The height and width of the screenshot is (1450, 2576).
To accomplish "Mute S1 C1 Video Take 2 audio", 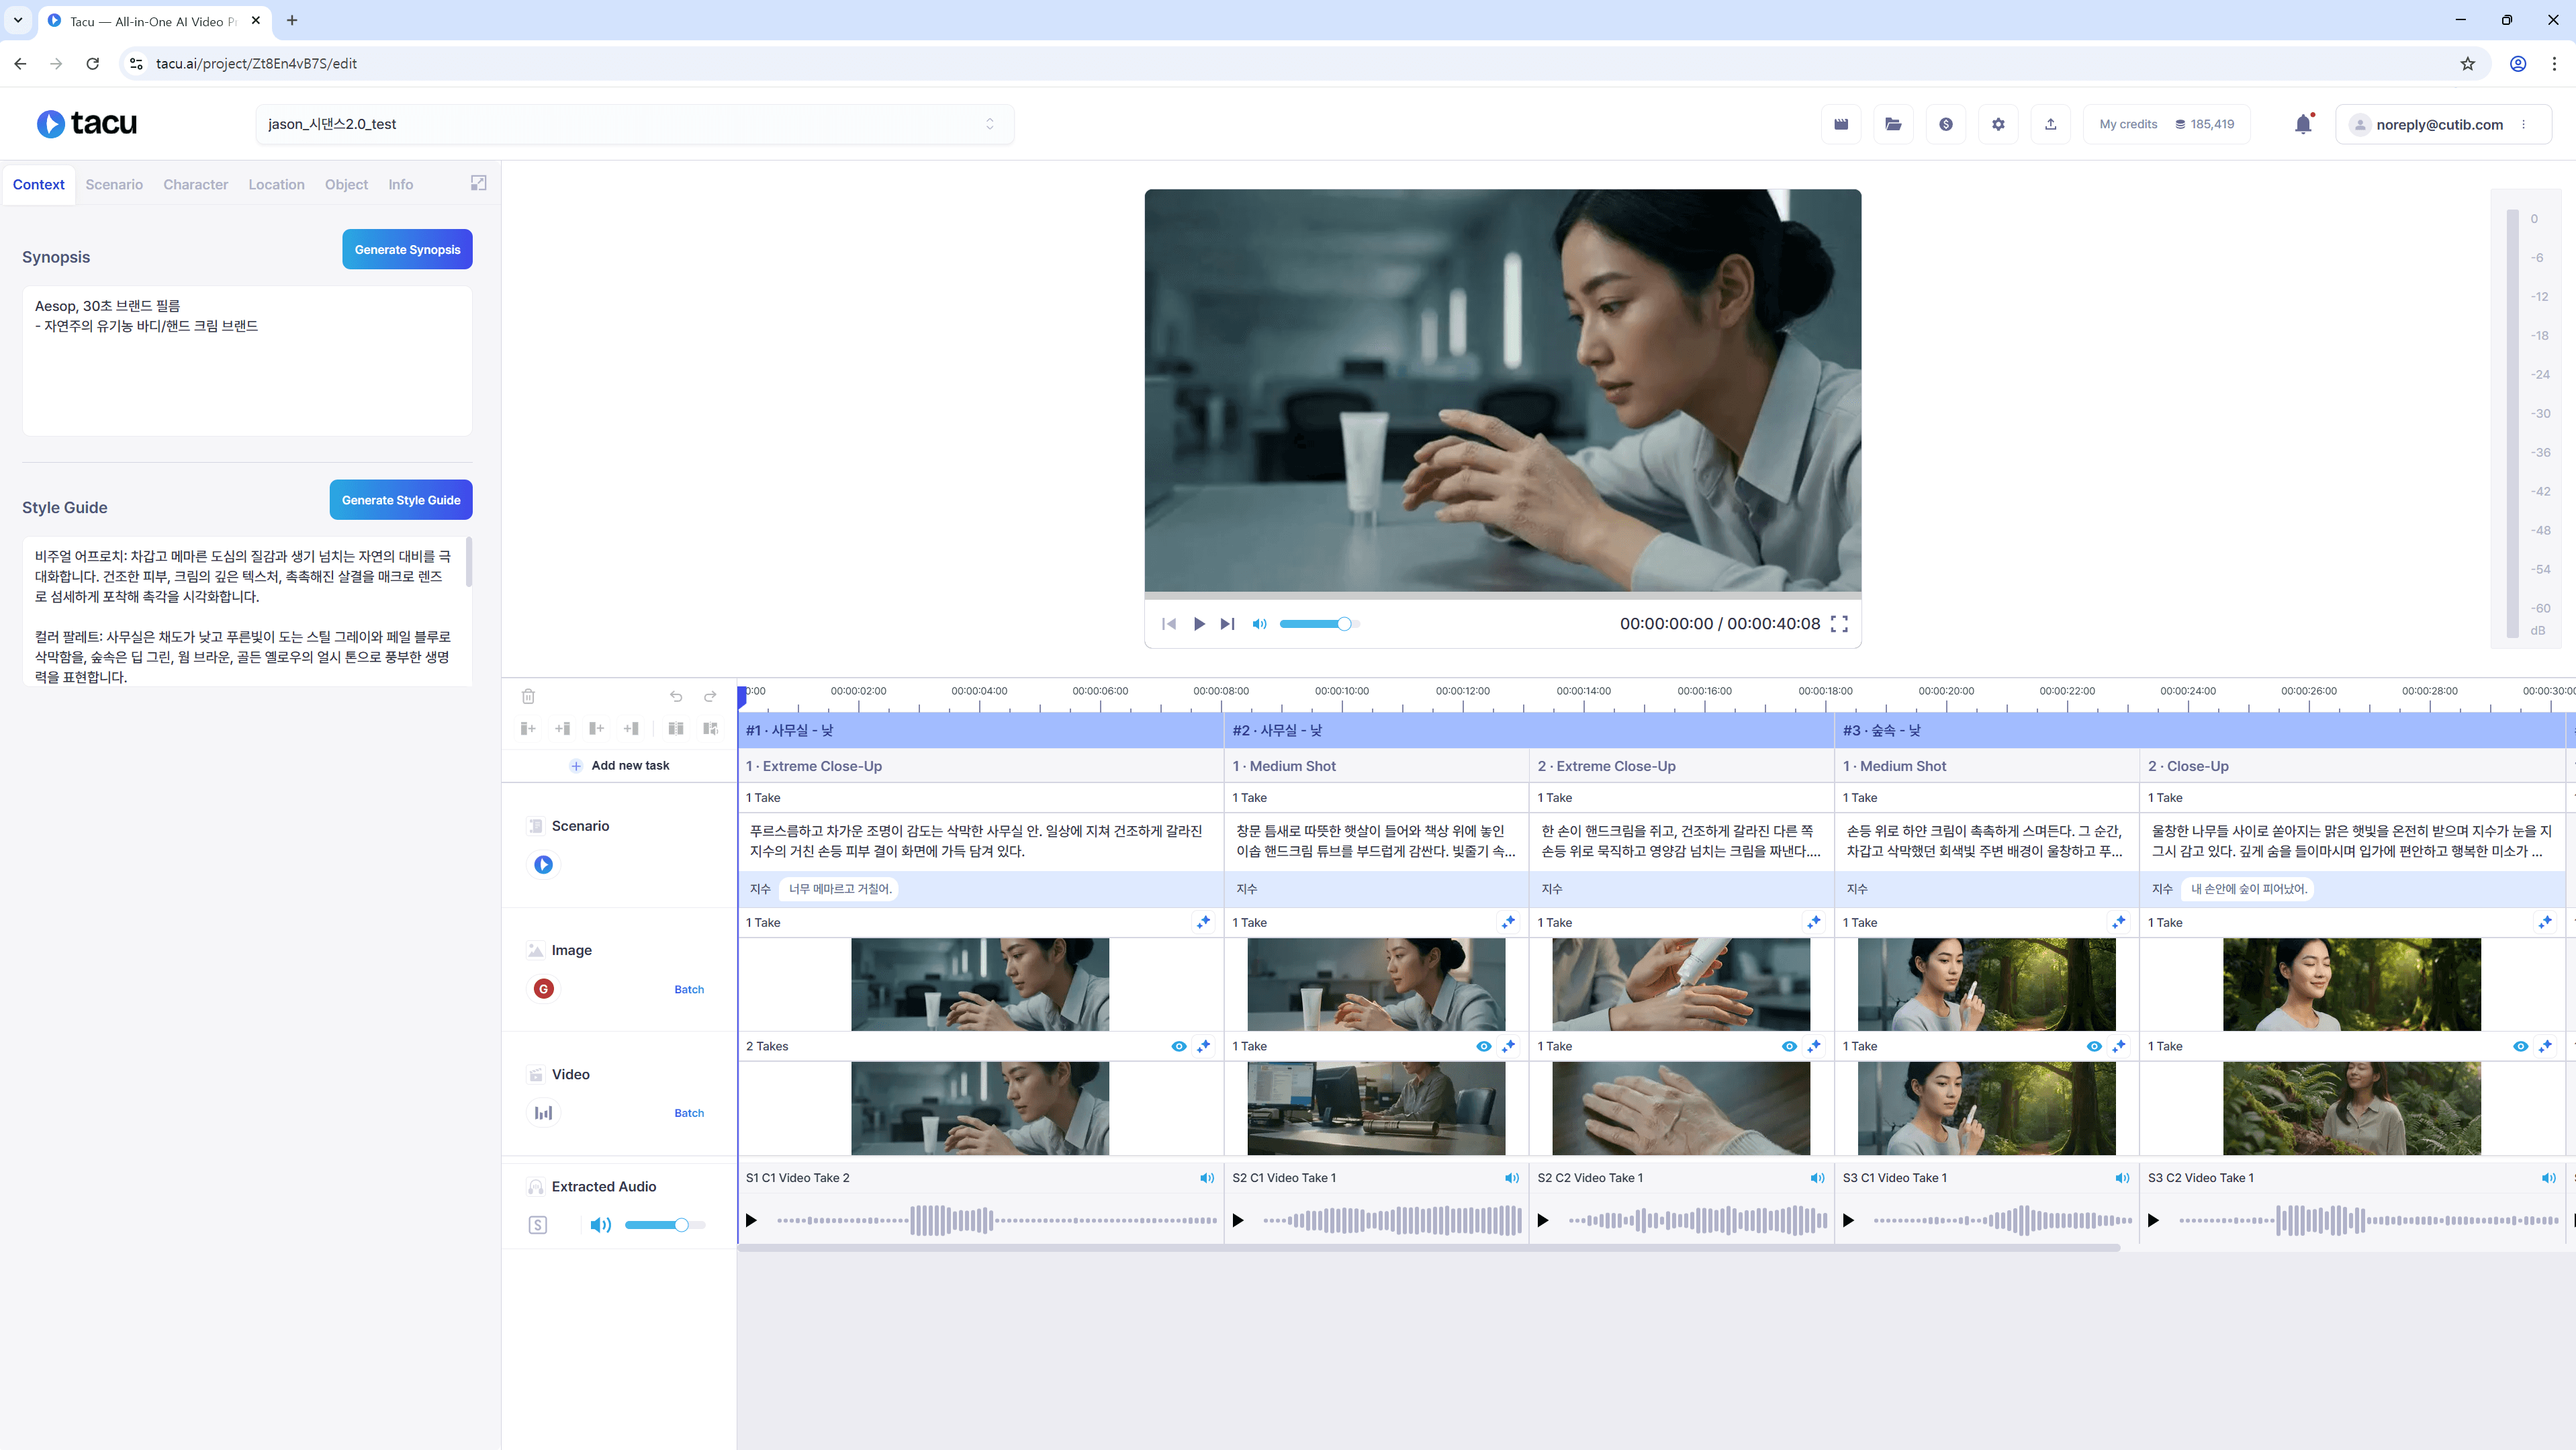I will tap(1207, 1178).
